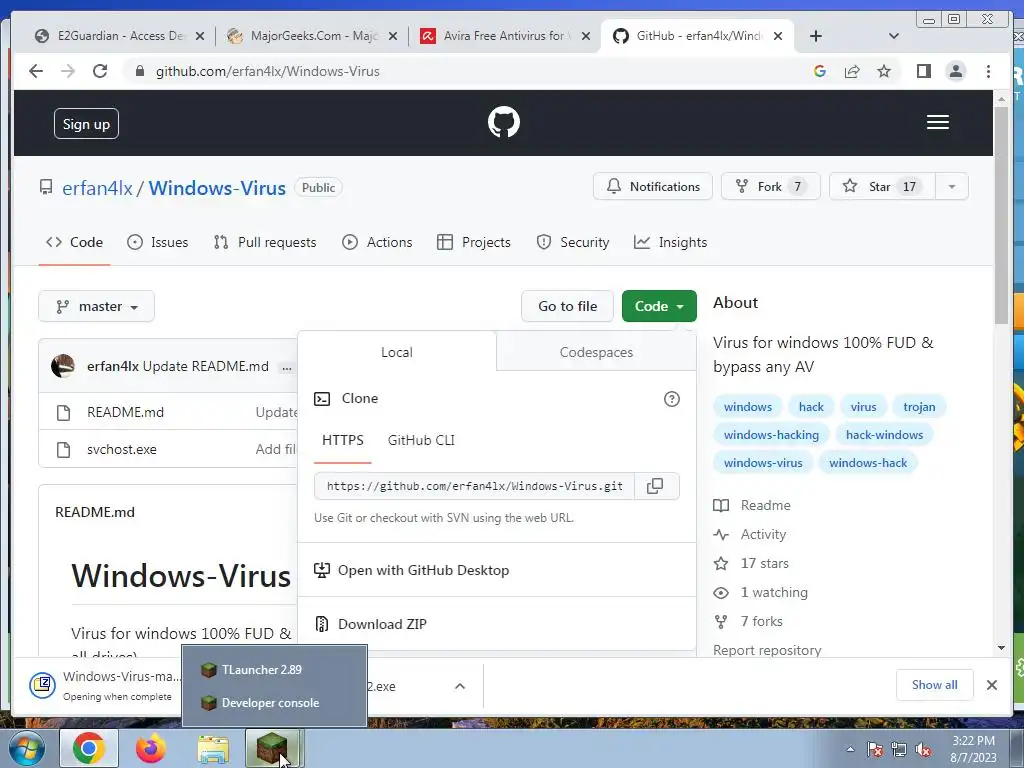Click Download ZIP
The height and width of the screenshot is (768, 1024).
[x=382, y=624]
